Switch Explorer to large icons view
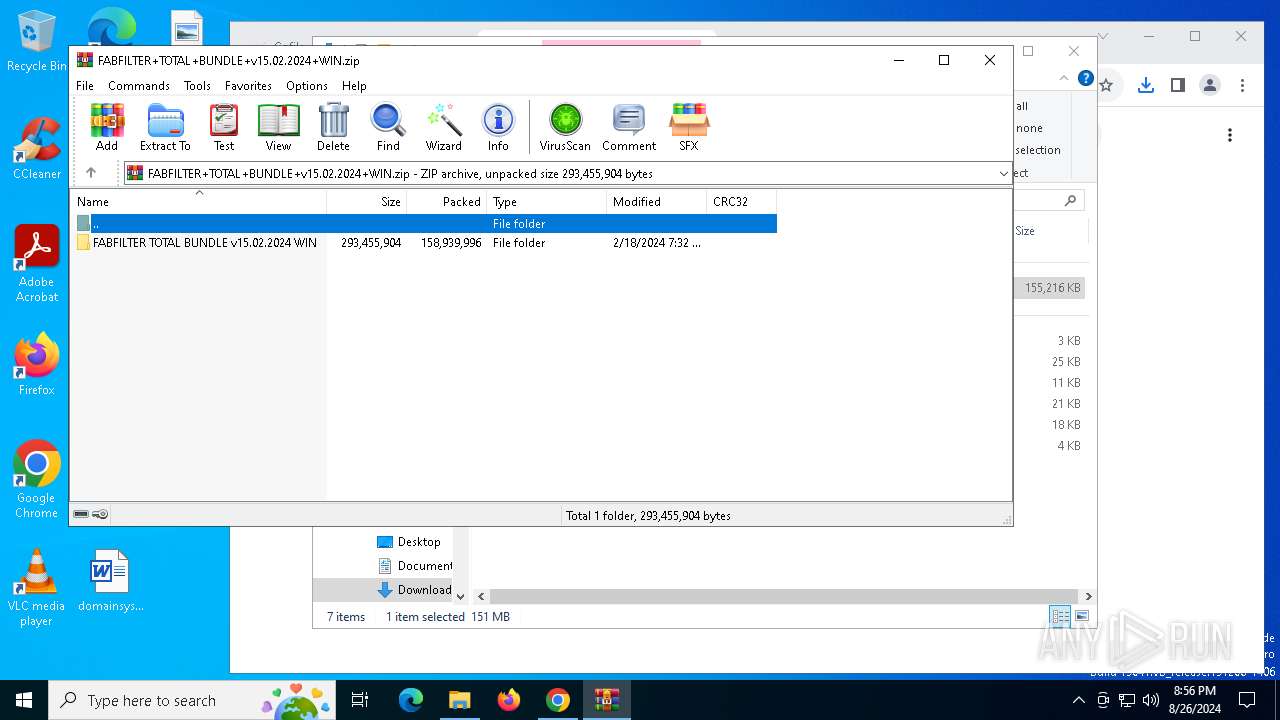Viewport: 1280px width, 720px height. click(1081, 616)
